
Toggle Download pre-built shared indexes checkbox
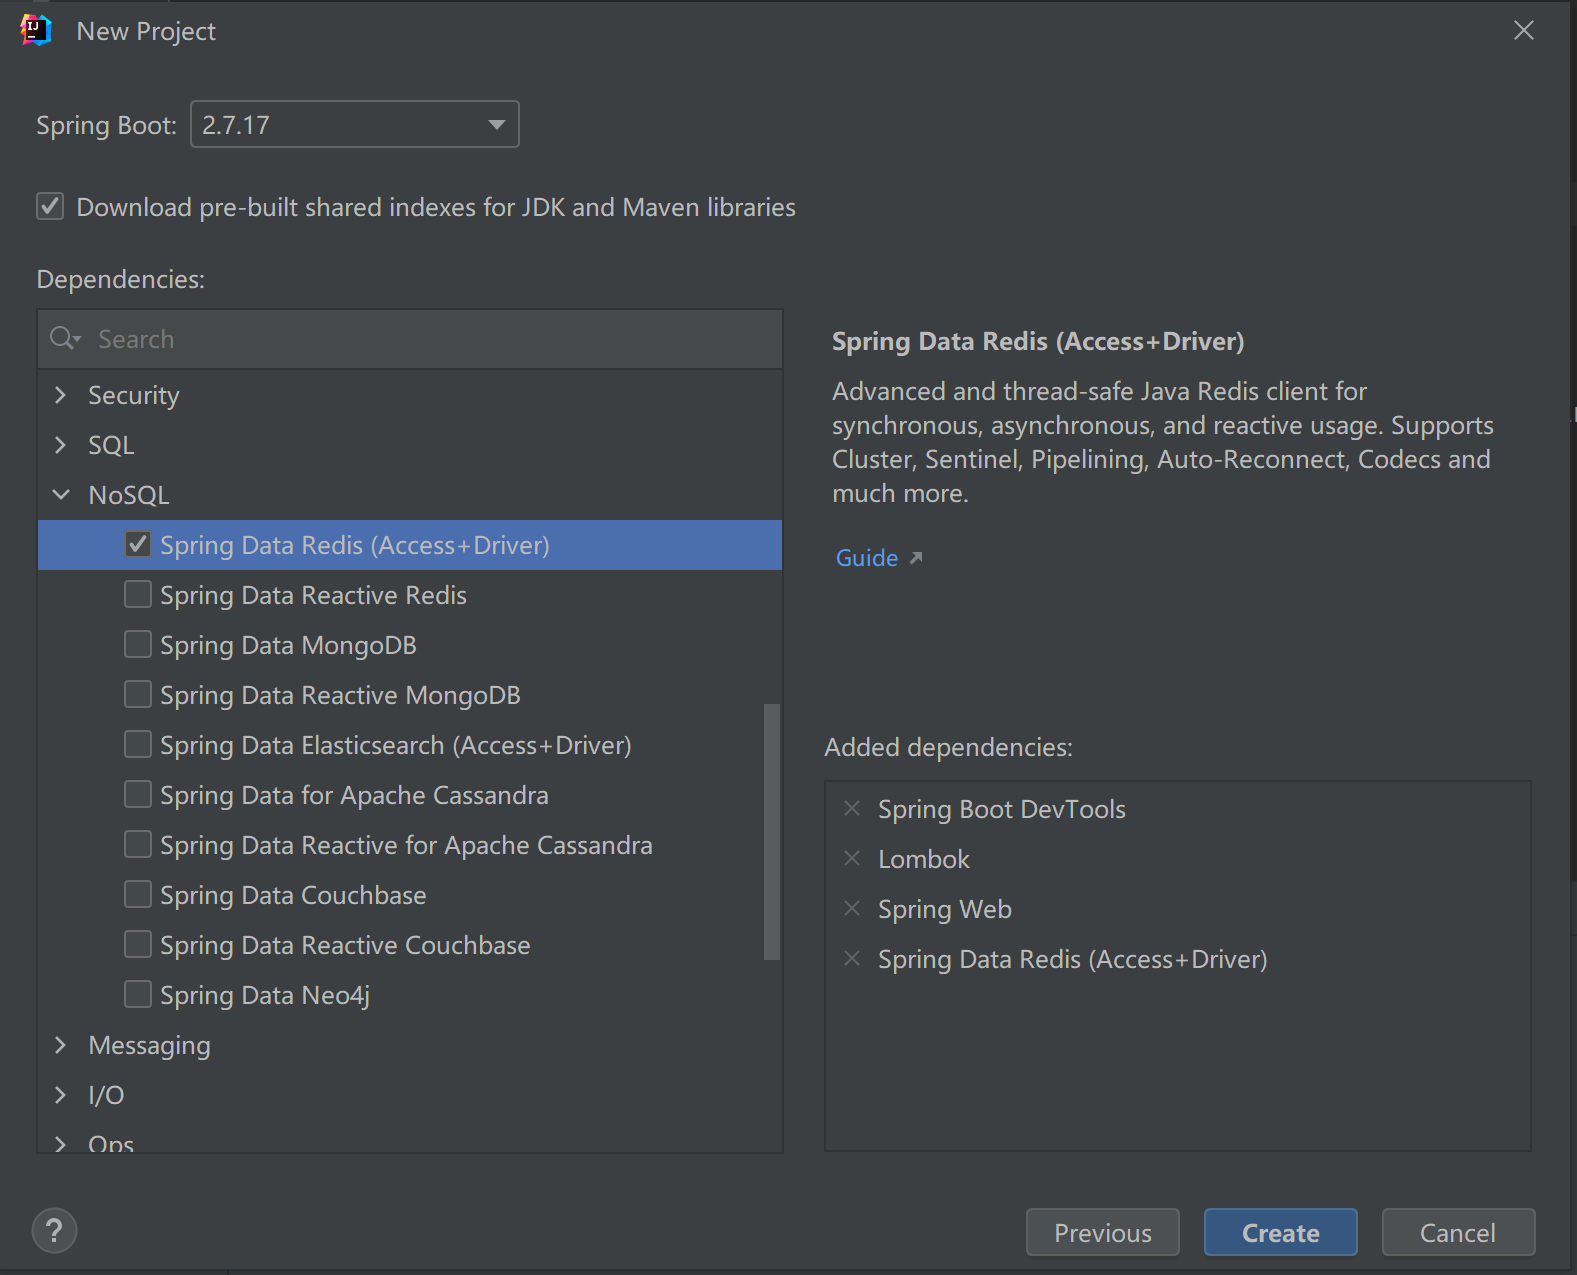click(x=50, y=206)
